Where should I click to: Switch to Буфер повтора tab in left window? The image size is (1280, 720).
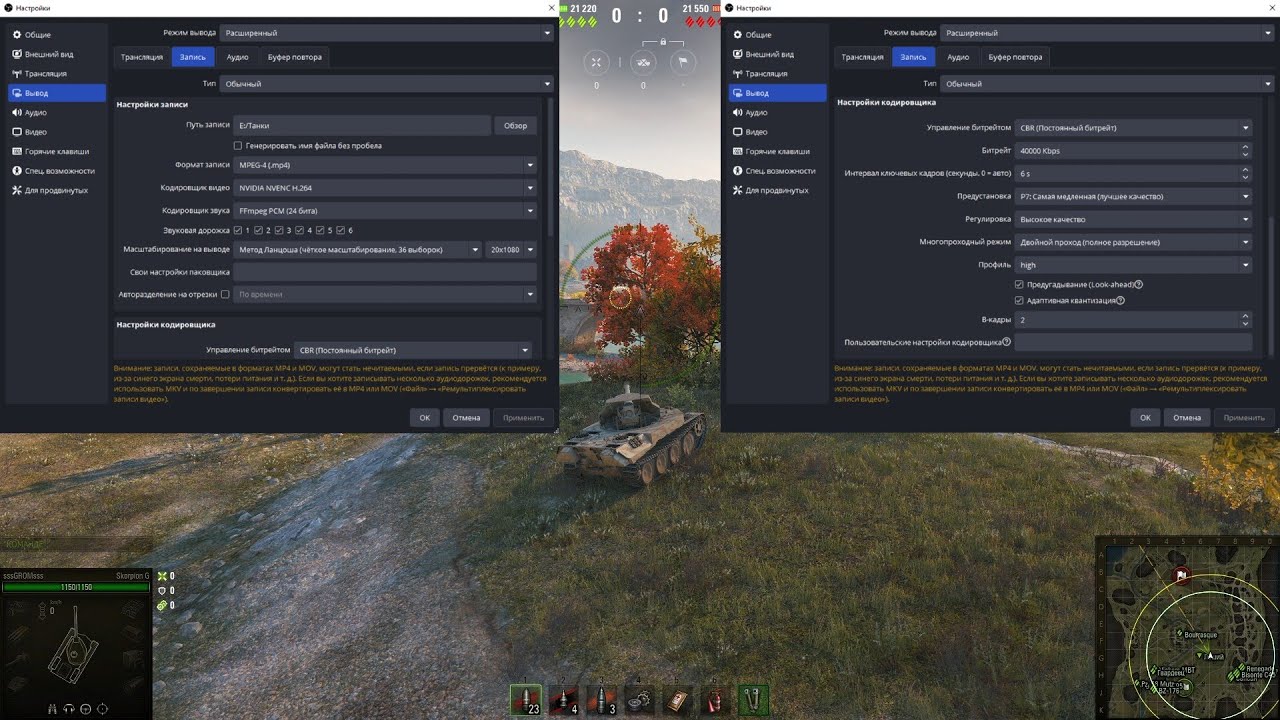point(295,57)
